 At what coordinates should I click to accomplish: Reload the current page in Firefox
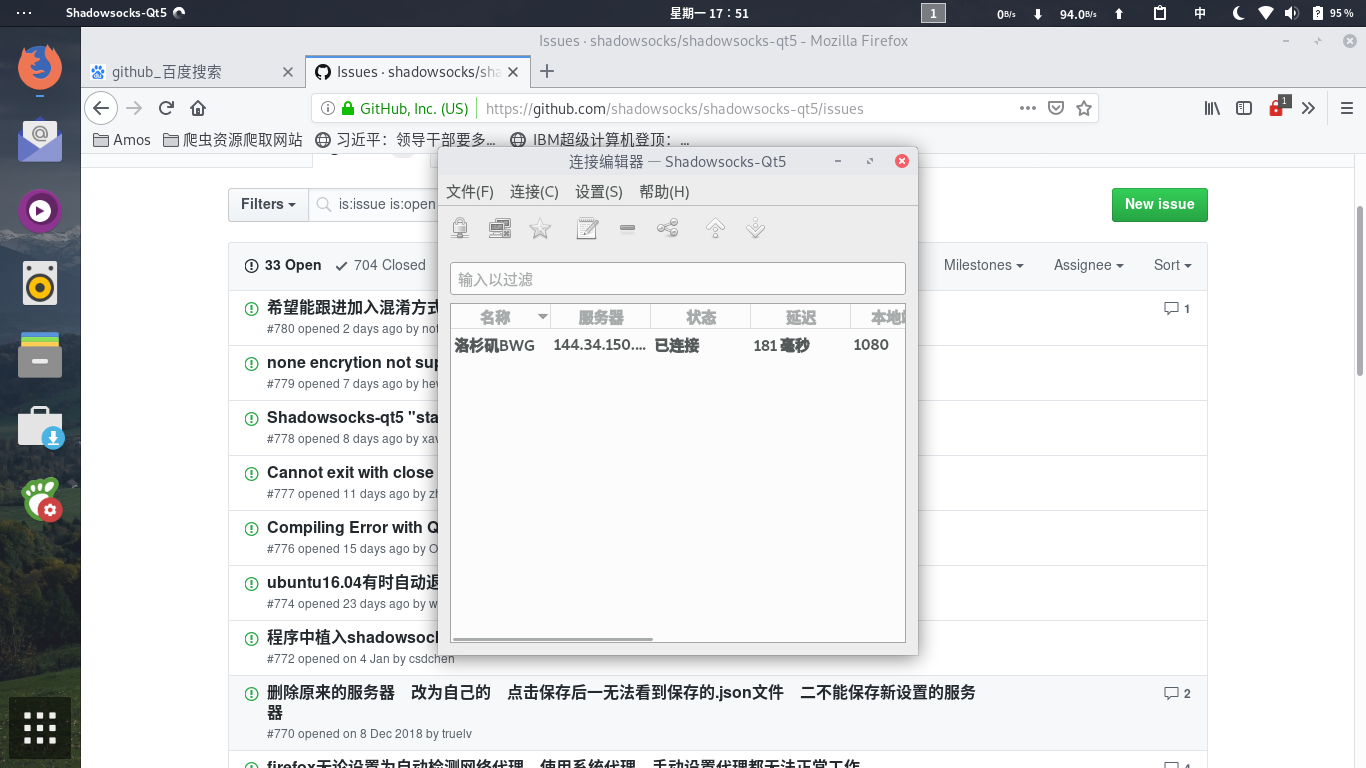pyautogui.click(x=167, y=108)
